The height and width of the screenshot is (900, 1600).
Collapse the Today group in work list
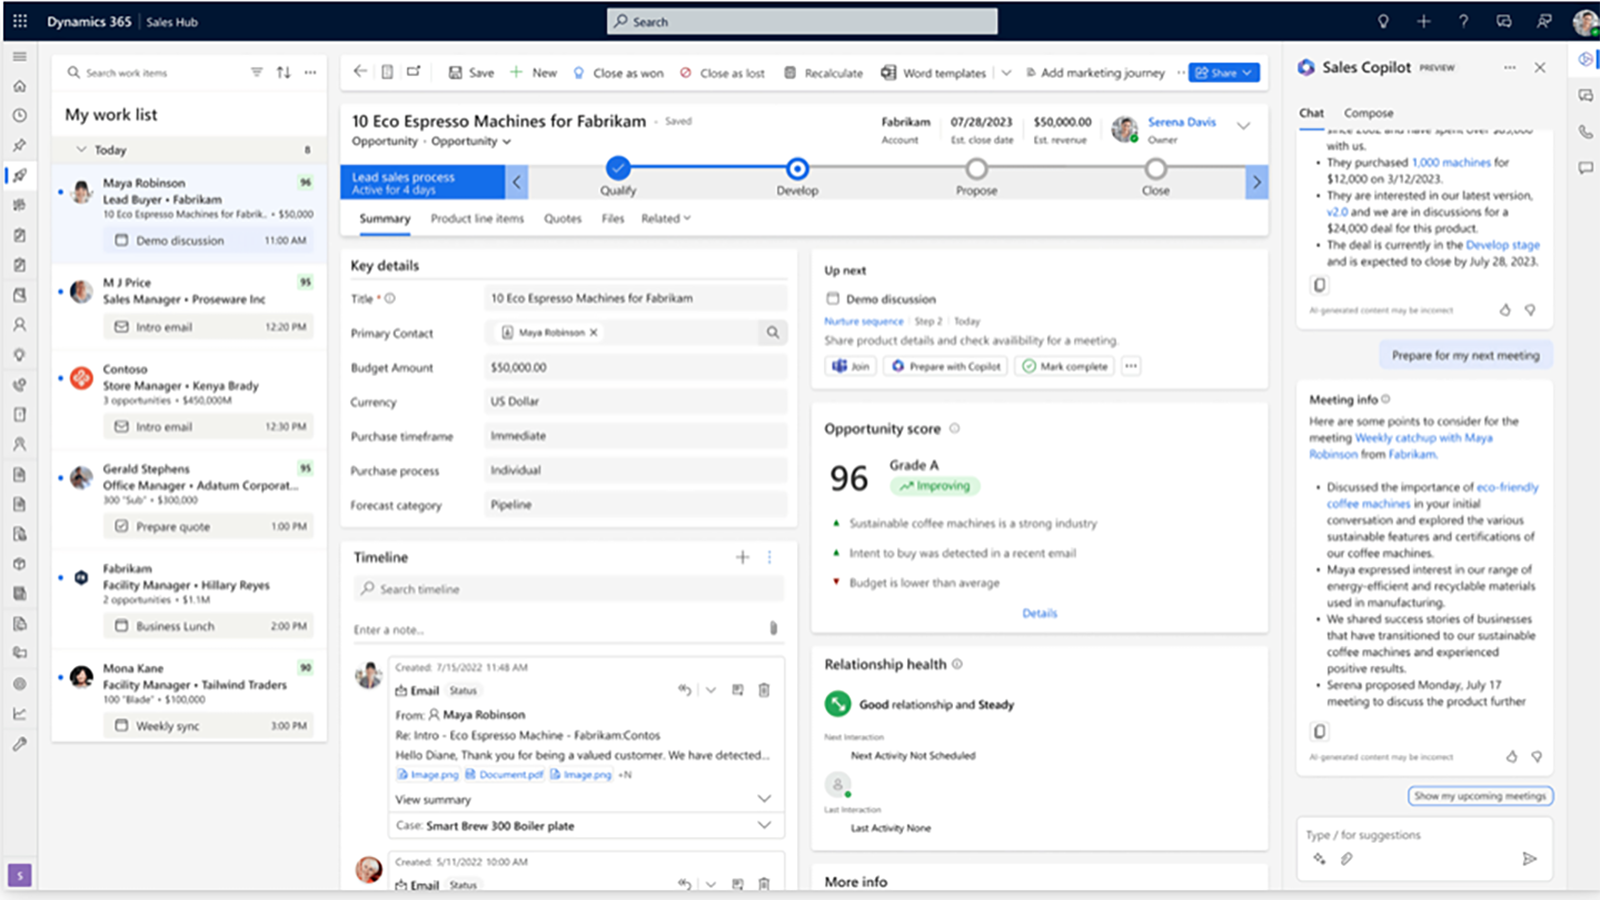(x=82, y=149)
